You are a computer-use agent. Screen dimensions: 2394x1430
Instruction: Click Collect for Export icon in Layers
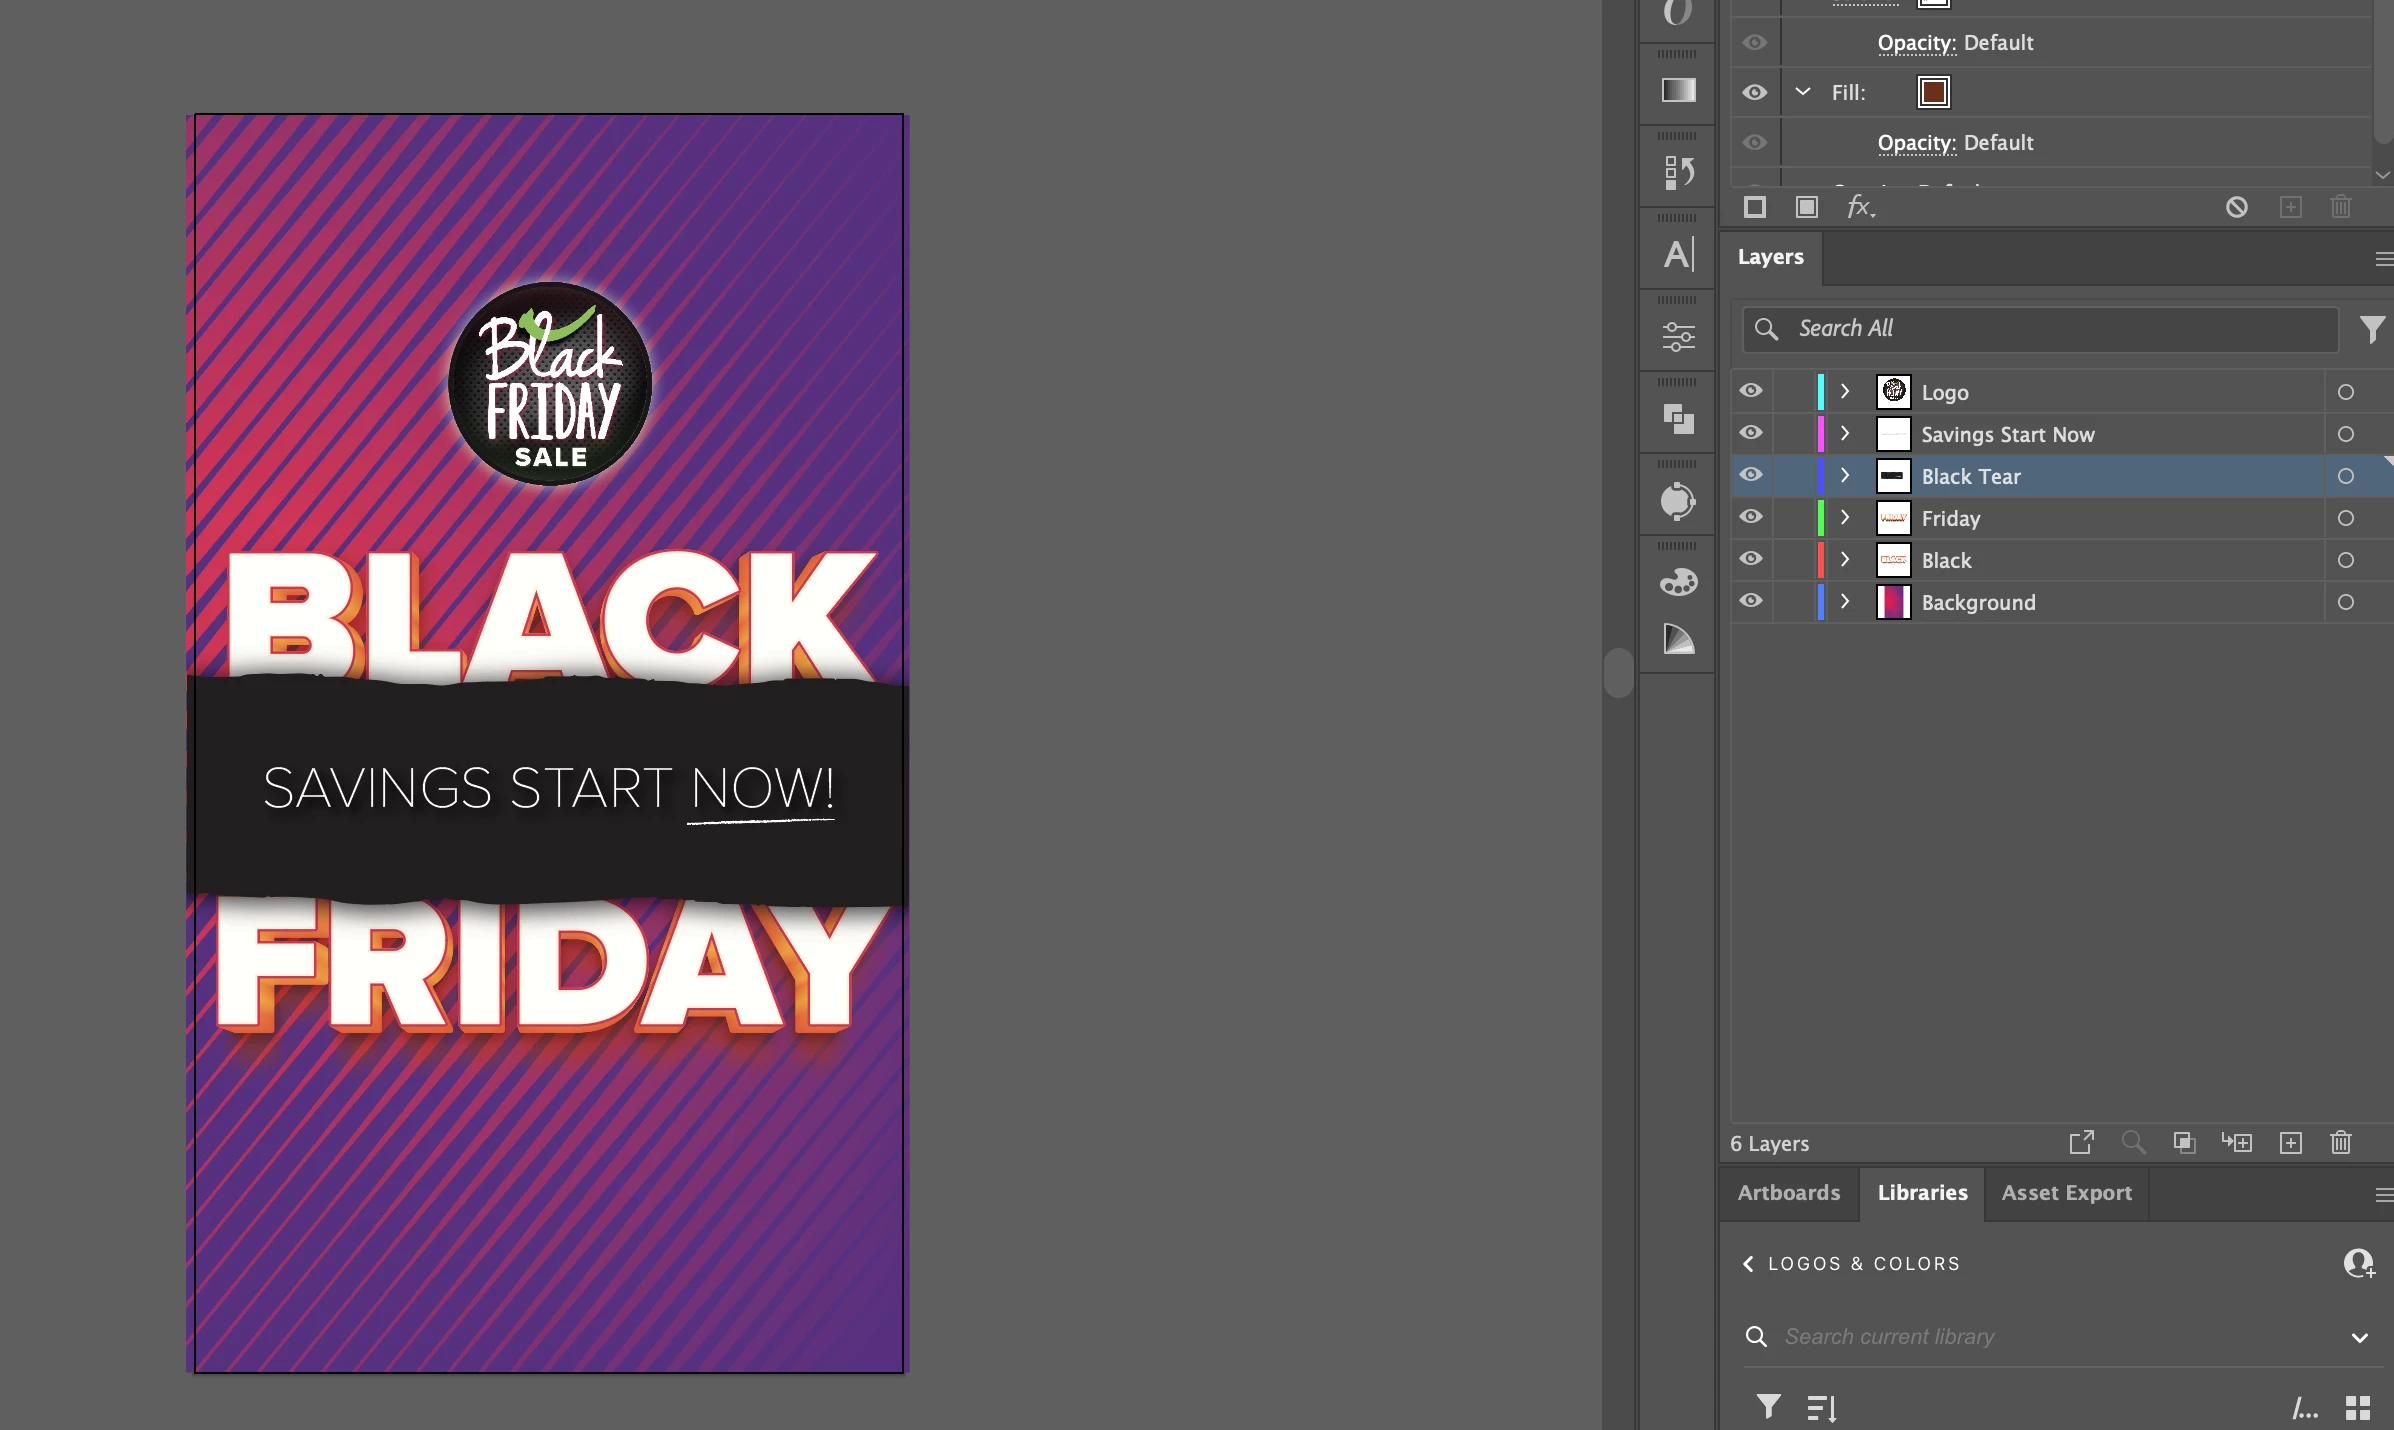2081,1143
